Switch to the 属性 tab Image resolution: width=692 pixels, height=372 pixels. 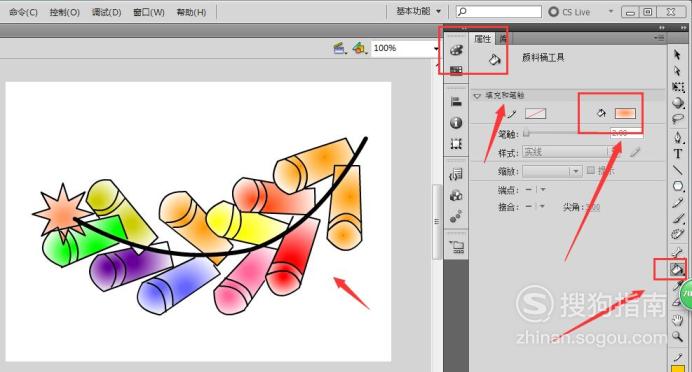pos(482,39)
